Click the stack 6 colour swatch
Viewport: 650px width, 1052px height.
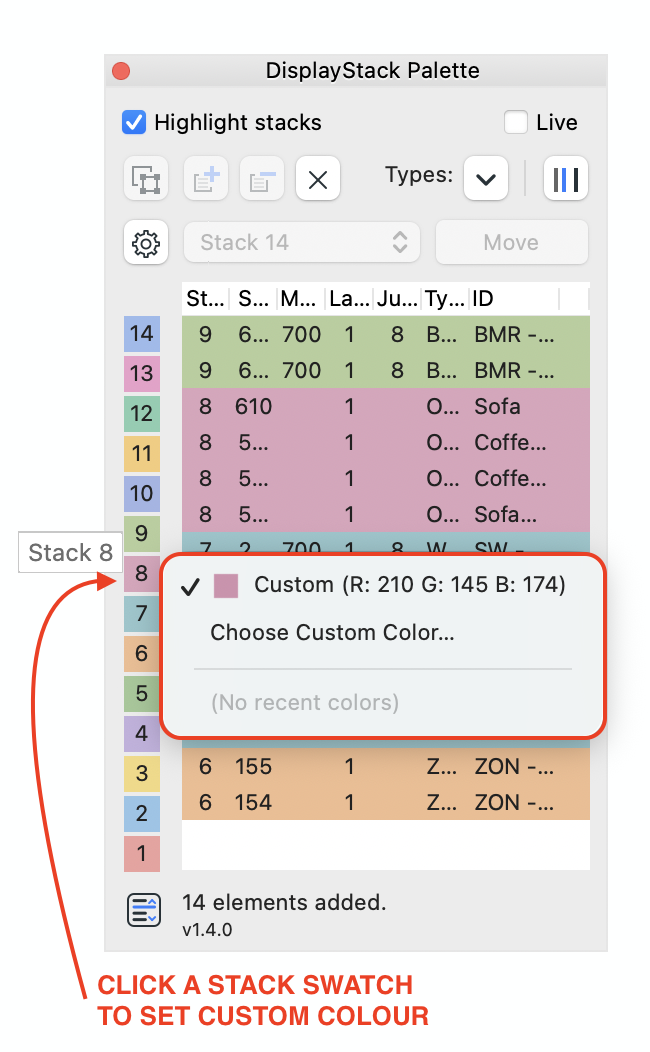[x=142, y=653]
